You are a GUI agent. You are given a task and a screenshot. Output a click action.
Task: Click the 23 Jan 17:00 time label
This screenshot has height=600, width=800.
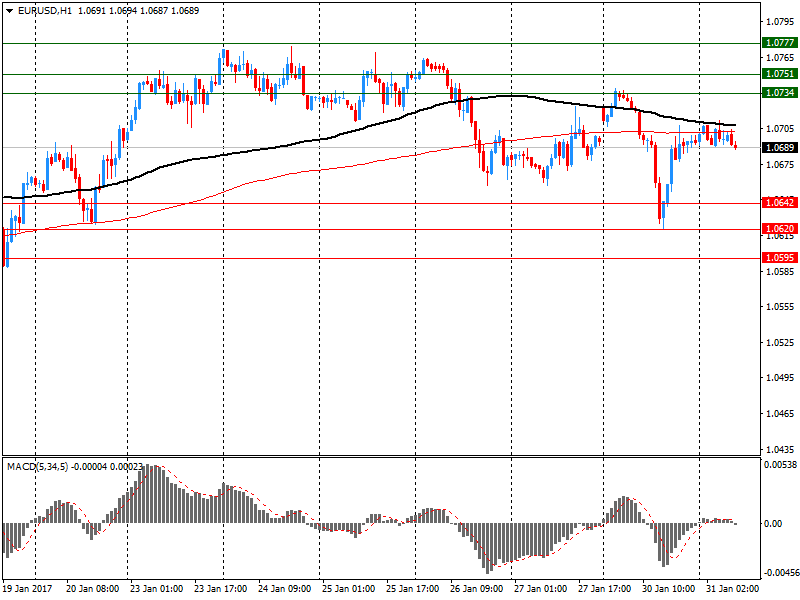tap(220, 588)
